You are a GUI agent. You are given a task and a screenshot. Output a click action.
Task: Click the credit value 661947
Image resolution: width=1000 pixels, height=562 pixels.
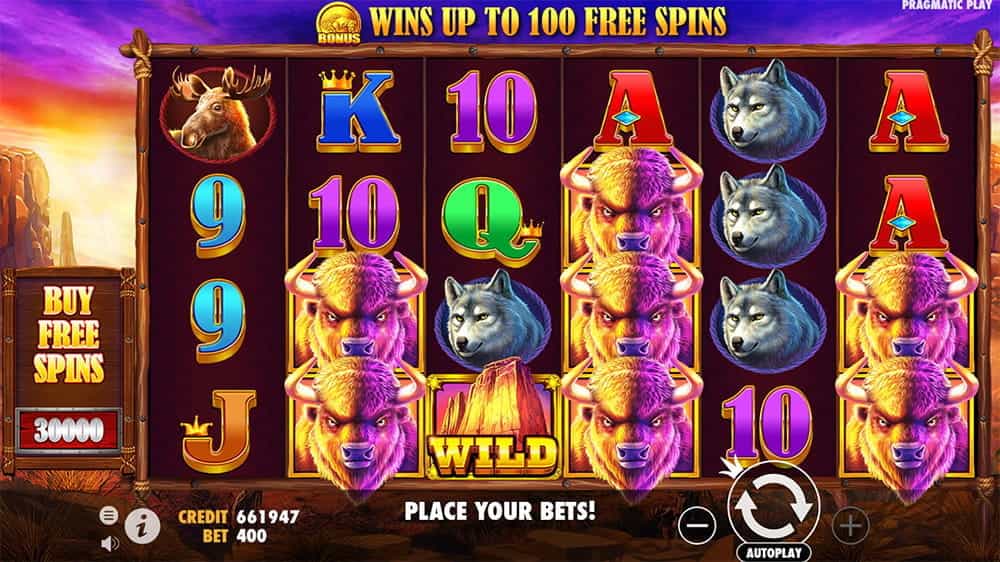[268, 517]
